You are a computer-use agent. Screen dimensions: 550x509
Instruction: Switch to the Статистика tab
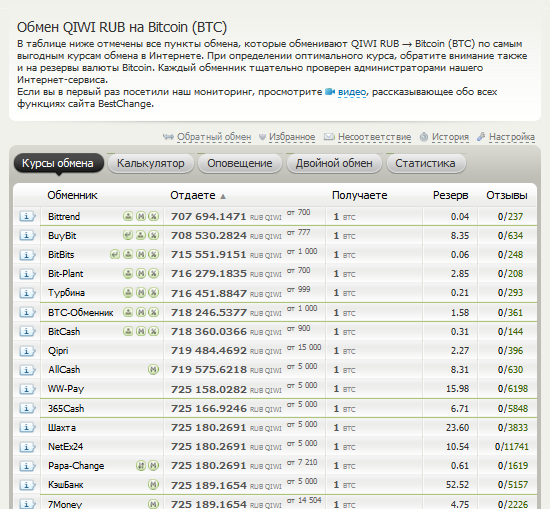pos(425,163)
